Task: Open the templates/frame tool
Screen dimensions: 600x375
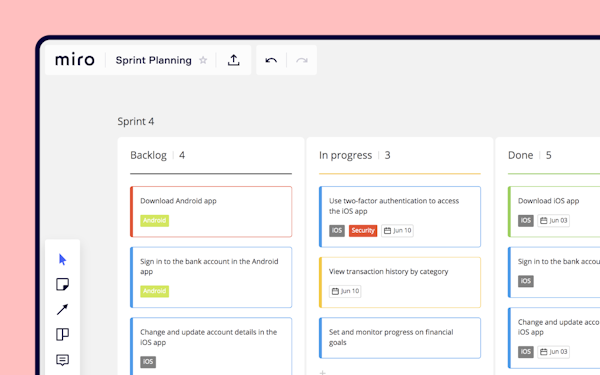Action: click(62, 334)
